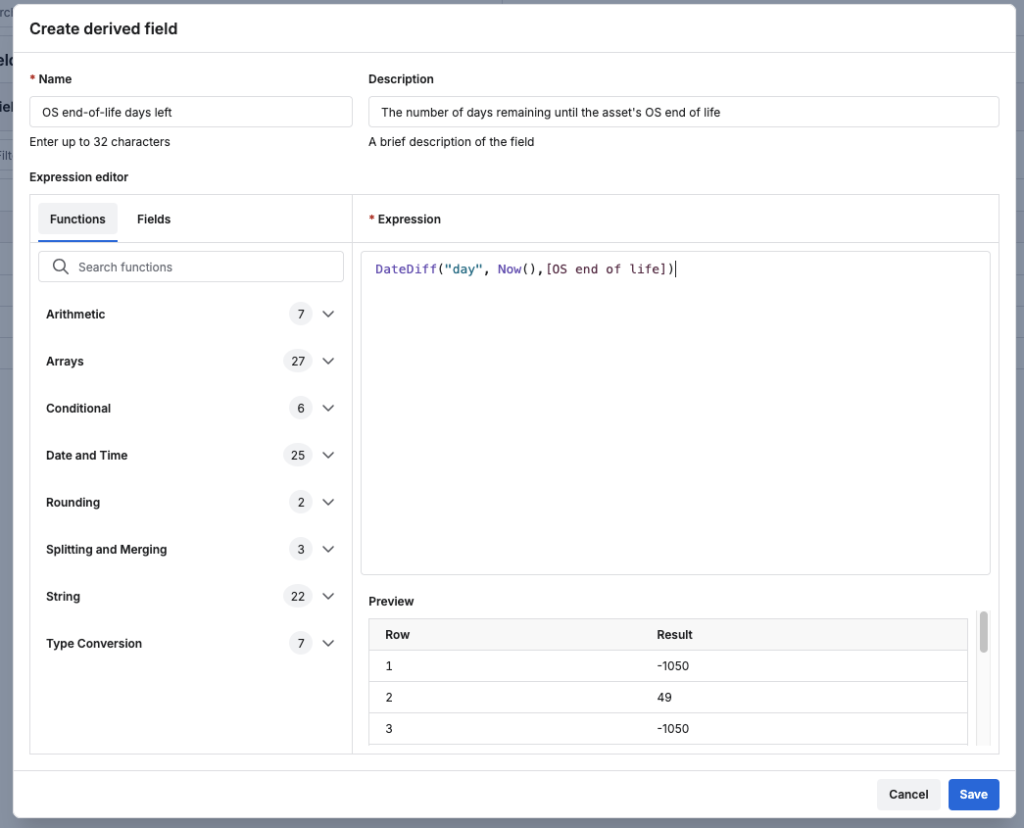Image resolution: width=1024 pixels, height=828 pixels.
Task: Click the Rounding count badge 2
Action: (300, 502)
